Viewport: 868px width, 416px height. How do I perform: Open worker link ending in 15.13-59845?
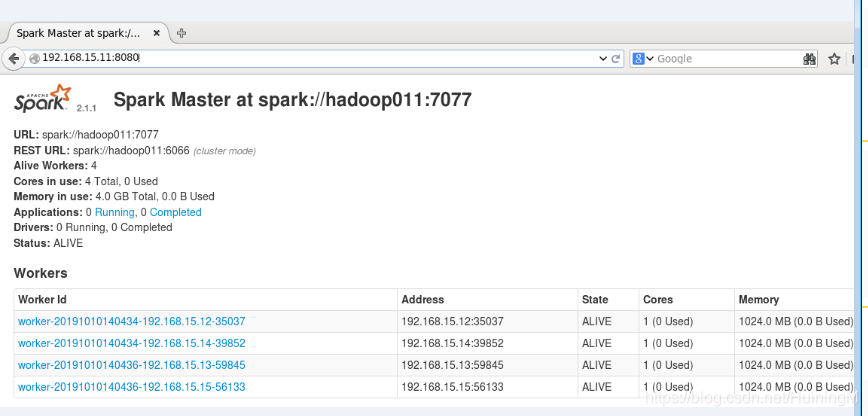[x=132, y=365]
